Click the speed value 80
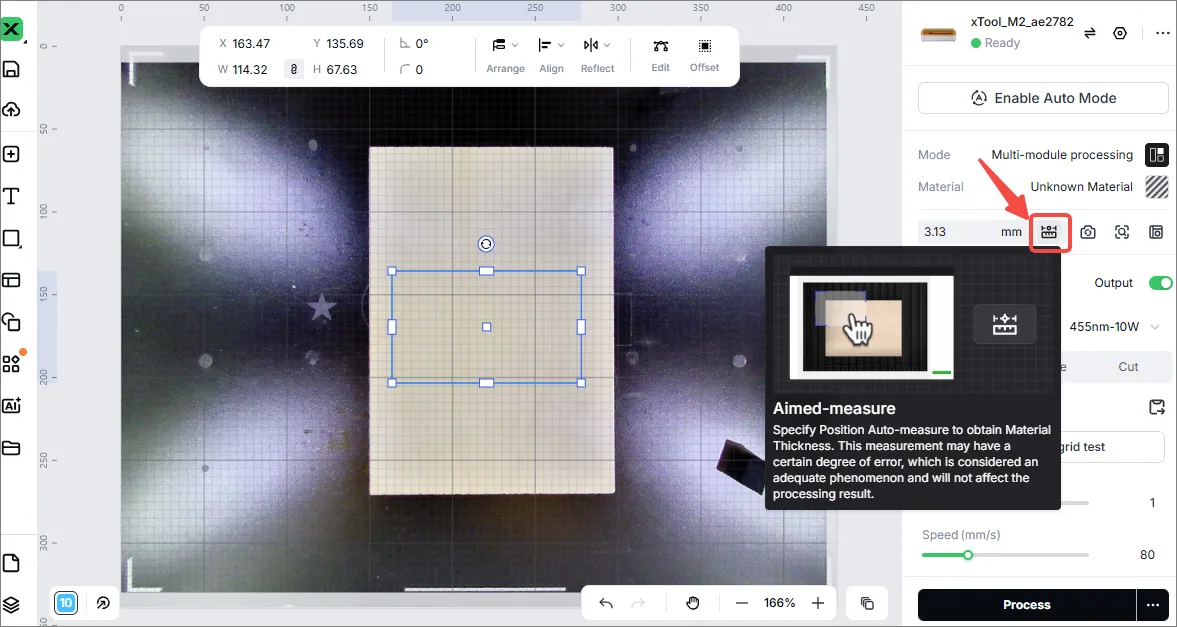Viewport: 1177px width, 627px height. (x=1147, y=555)
